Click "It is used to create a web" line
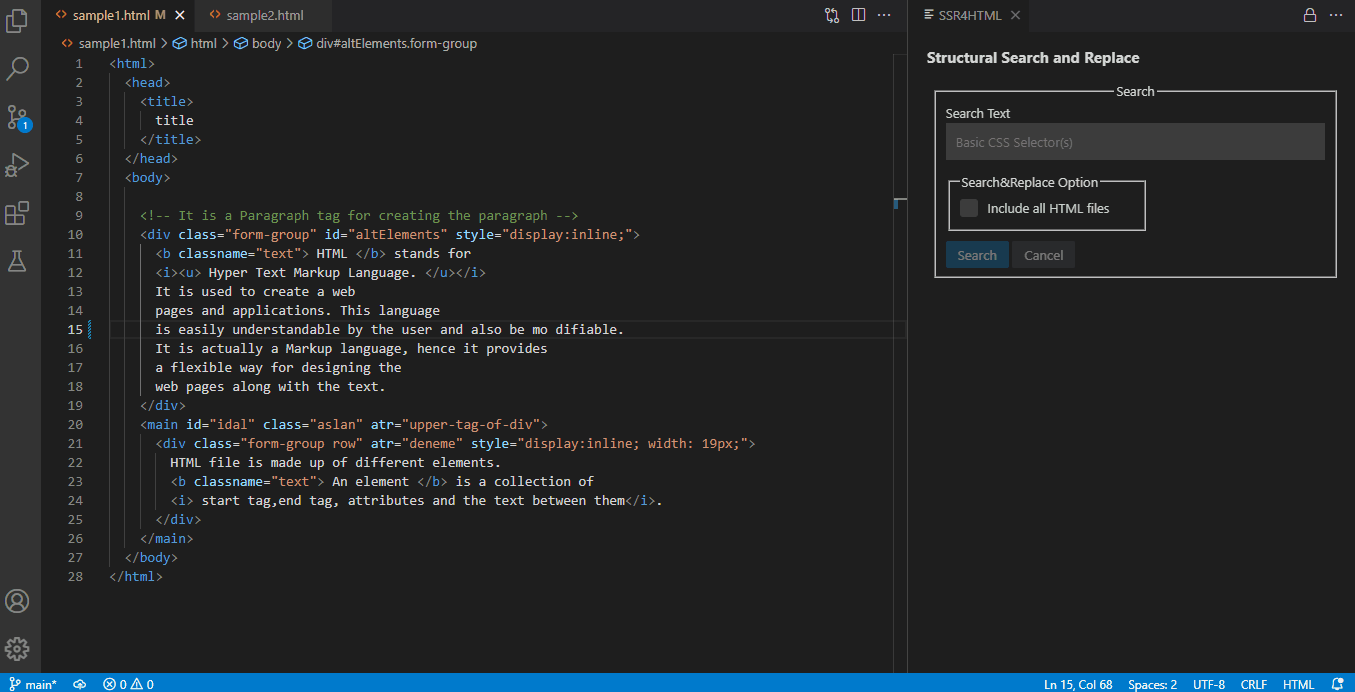Image resolution: width=1355 pixels, height=692 pixels. 255,291
